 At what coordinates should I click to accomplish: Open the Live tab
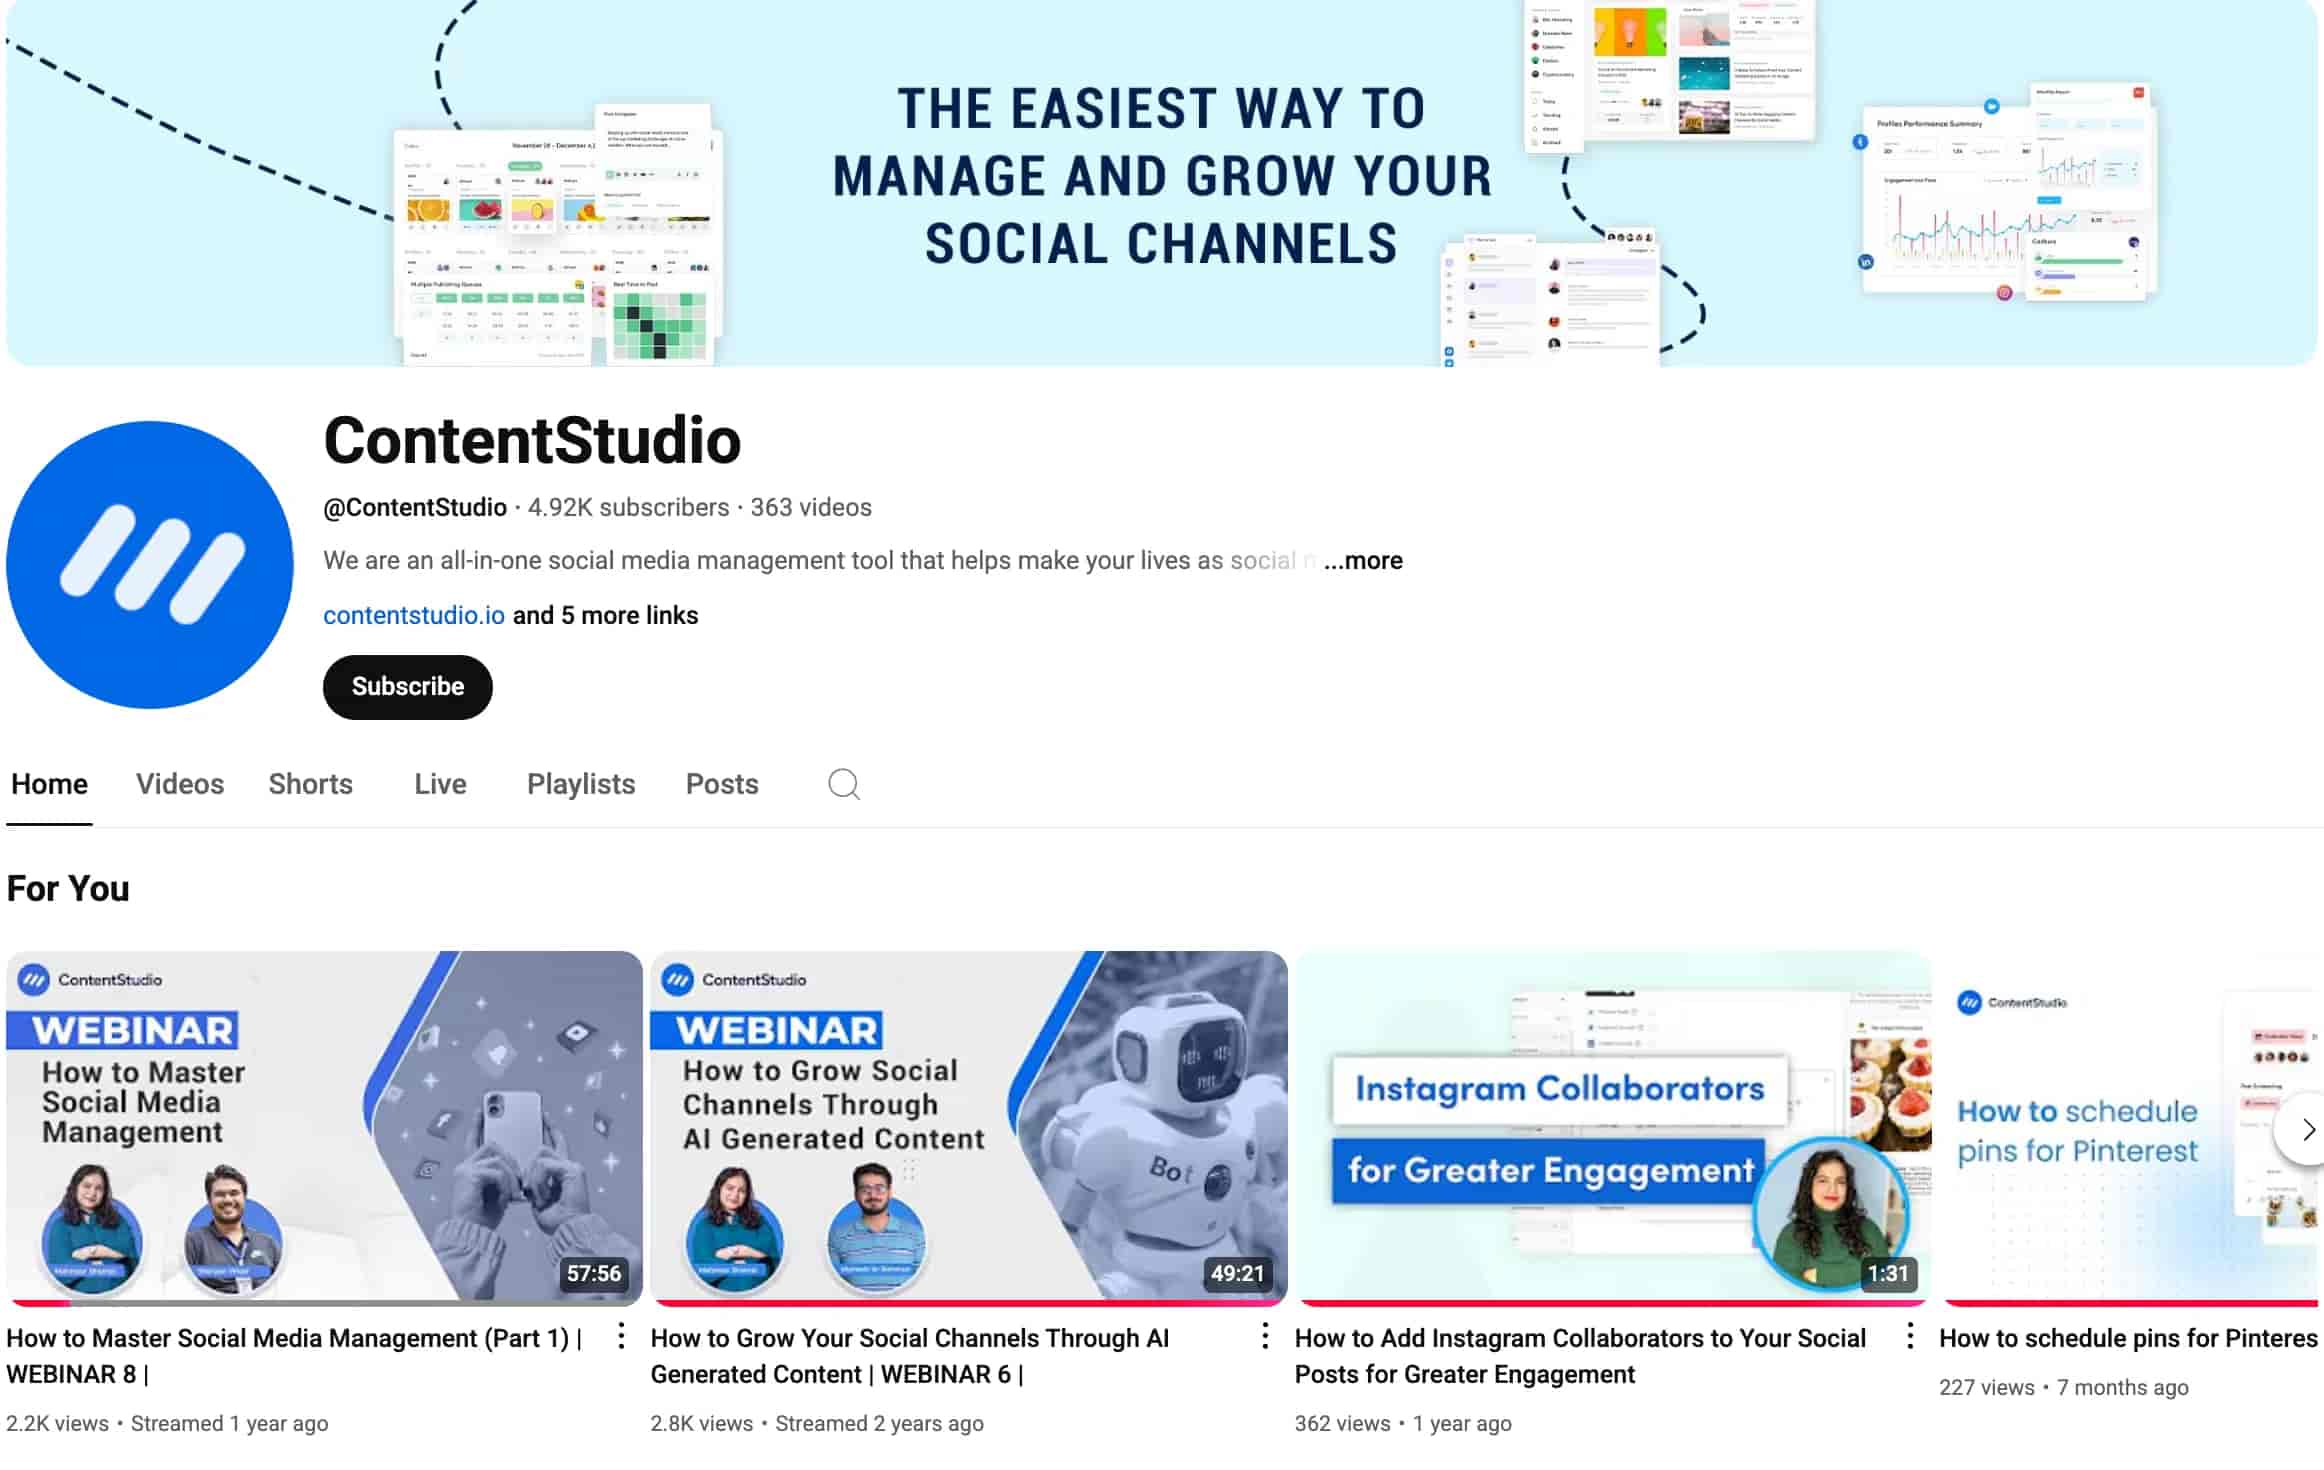[440, 784]
